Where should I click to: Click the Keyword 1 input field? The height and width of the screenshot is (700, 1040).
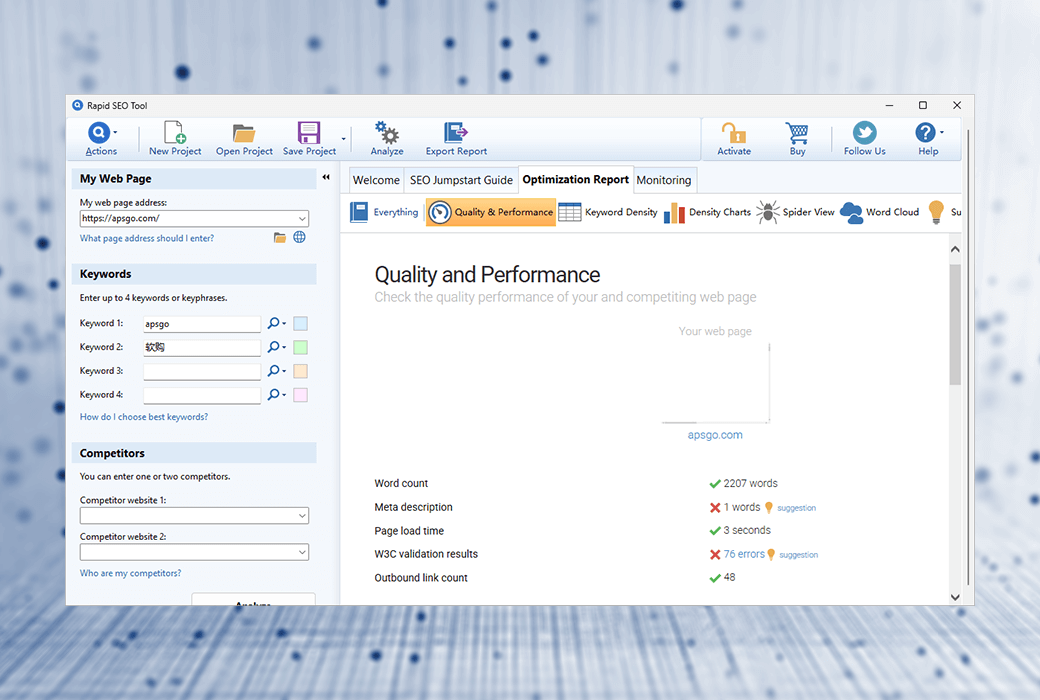pyautogui.click(x=202, y=324)
